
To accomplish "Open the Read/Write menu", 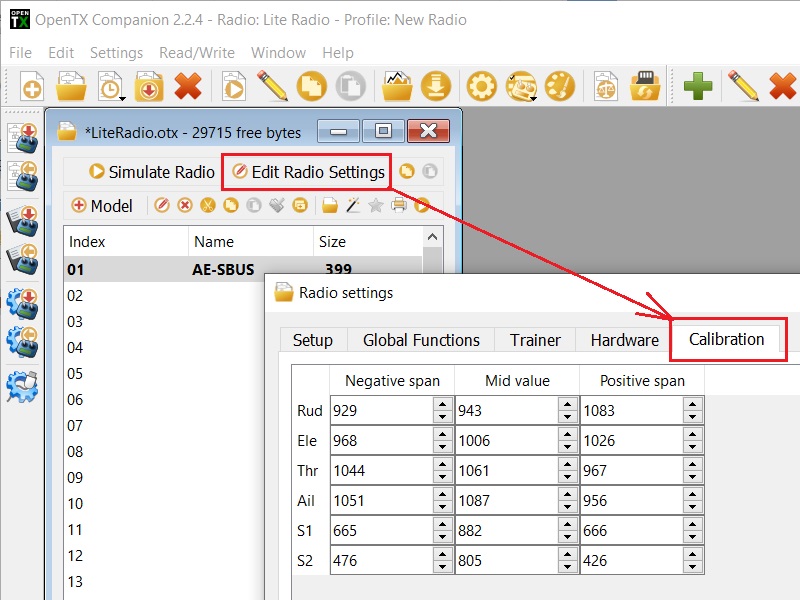I will (x=197, y=53).
